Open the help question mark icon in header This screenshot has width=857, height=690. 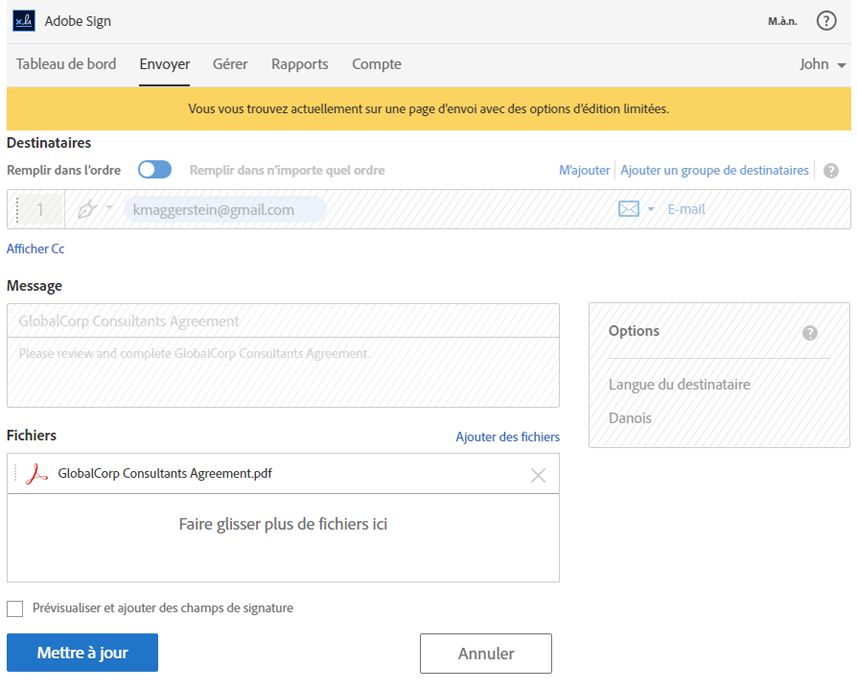coord(826,21)
